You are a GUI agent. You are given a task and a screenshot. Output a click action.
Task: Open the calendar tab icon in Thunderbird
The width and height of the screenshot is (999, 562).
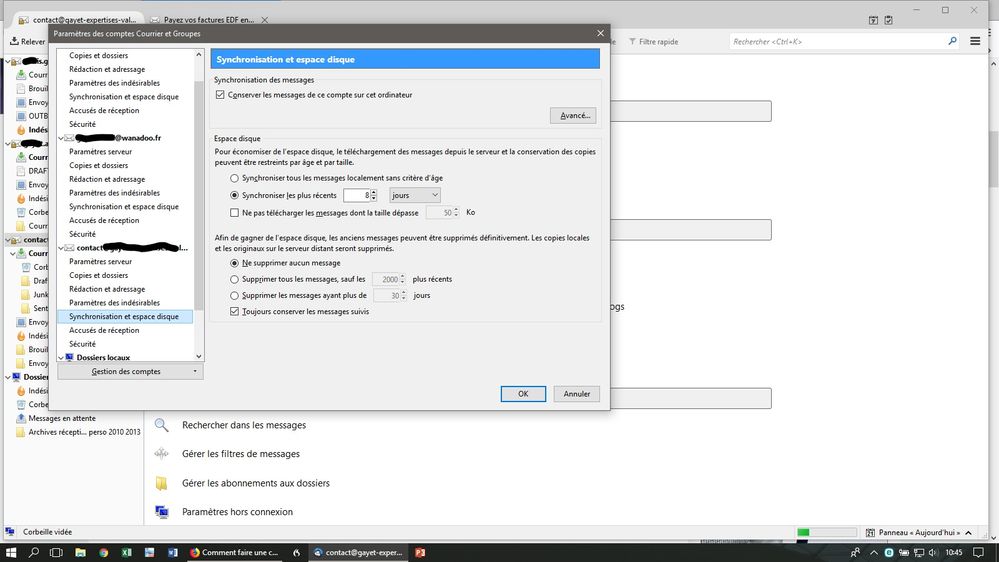click(x=873, y=20)
